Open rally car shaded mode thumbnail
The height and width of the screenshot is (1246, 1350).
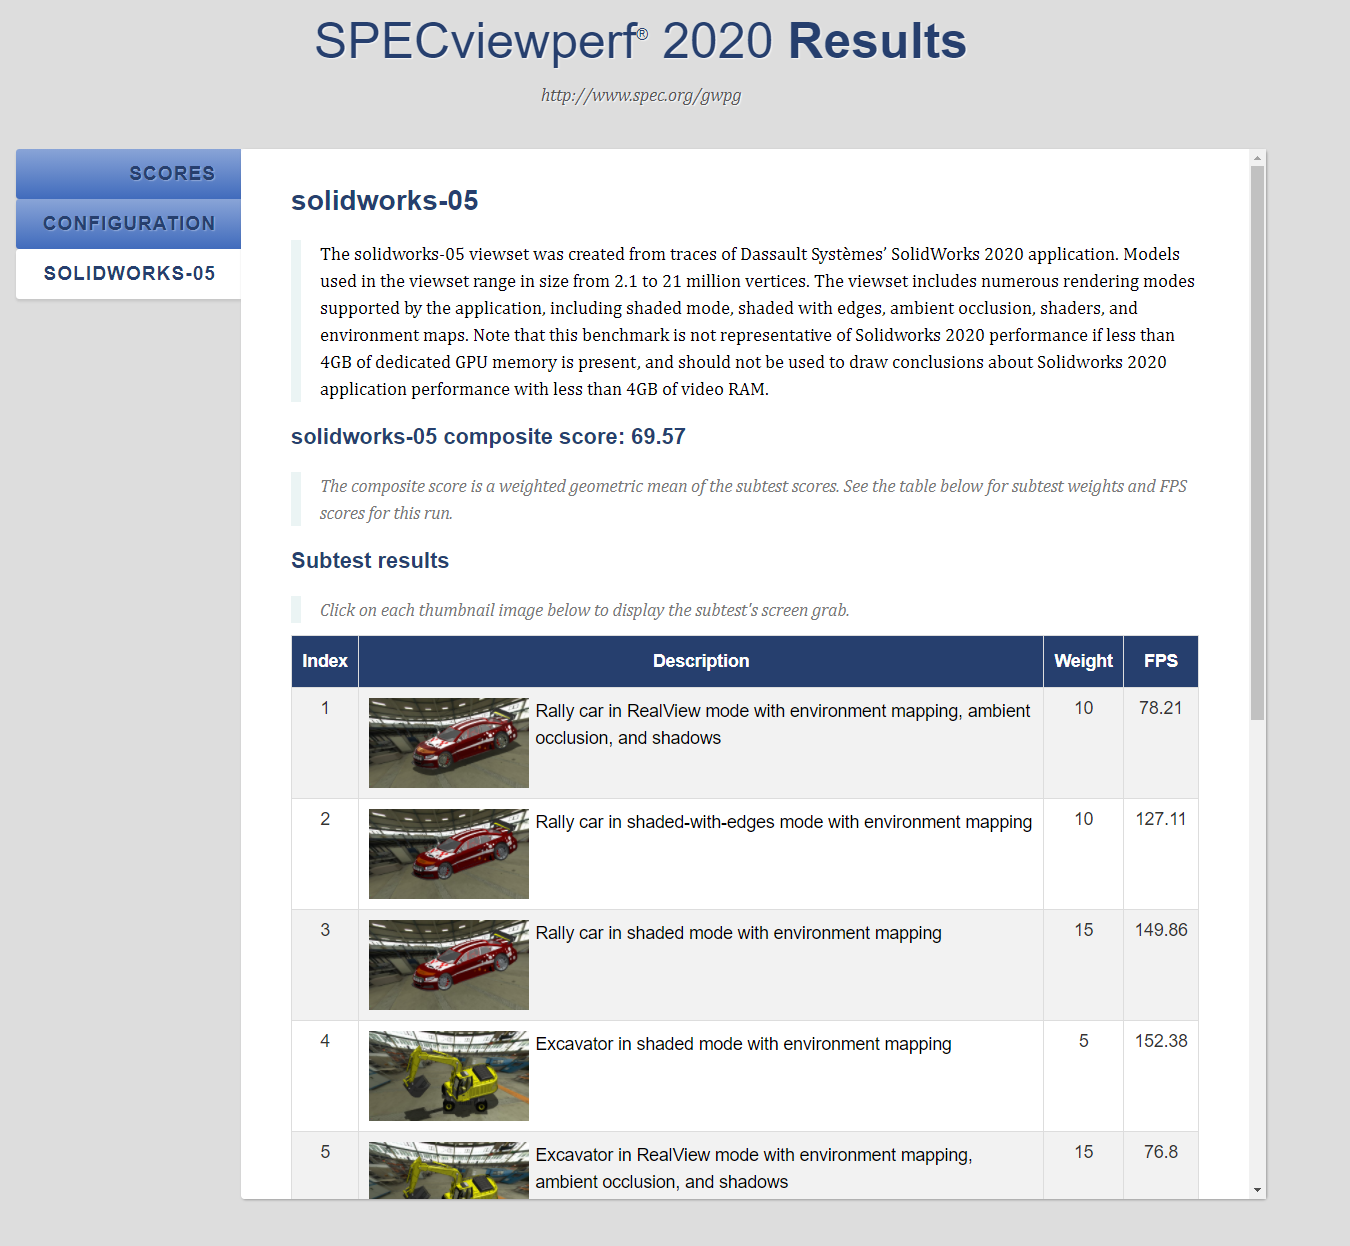(448, 965)
